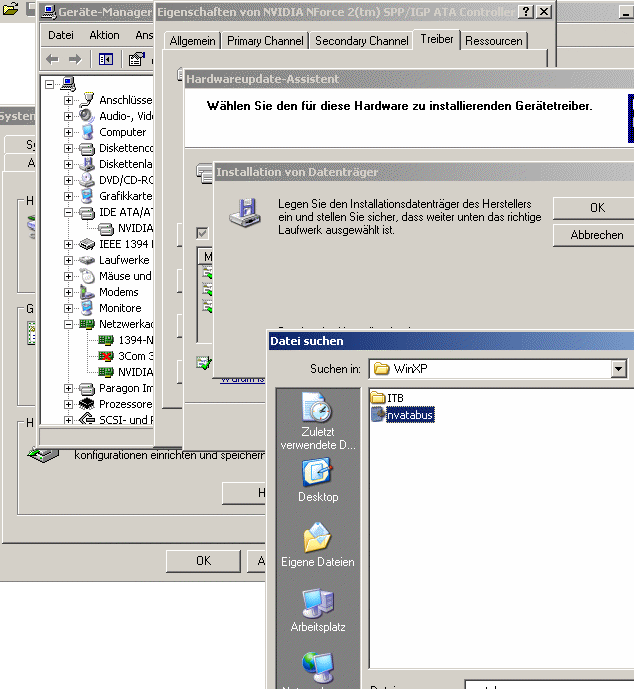Switch to the Ressourcen tab
The height and width of the screenshot is (689, 634).
(494, 41)
